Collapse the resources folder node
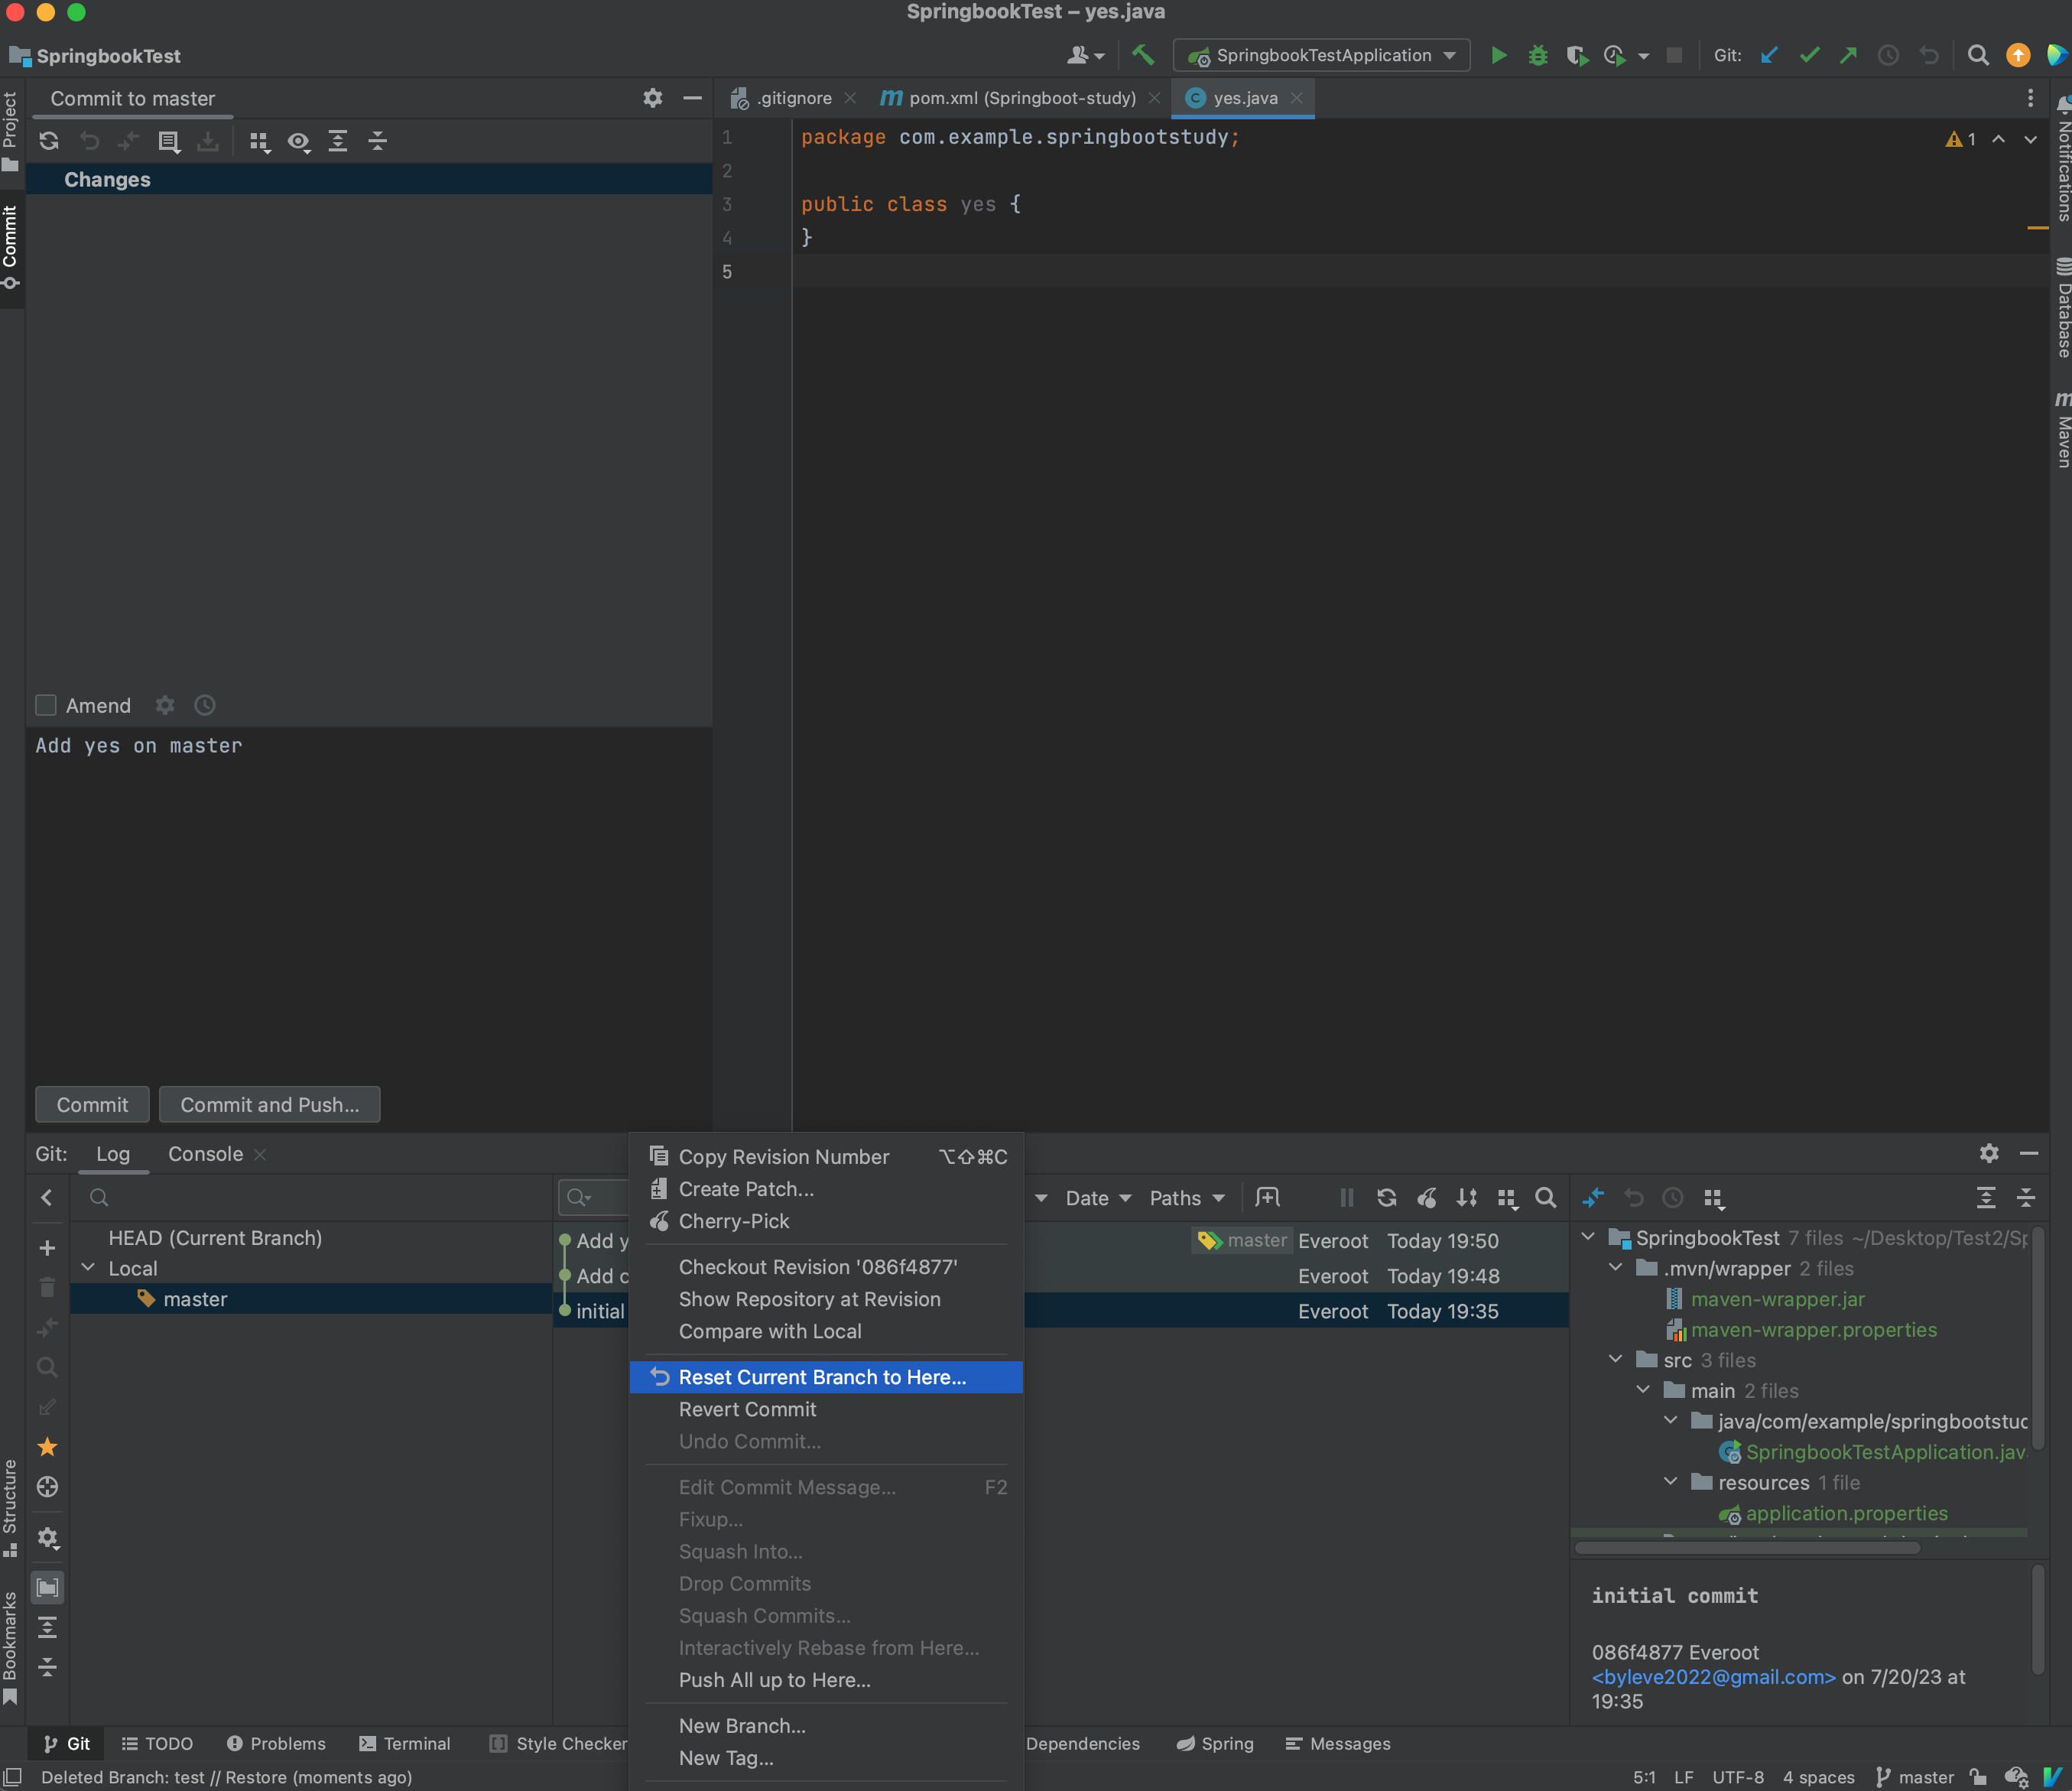The height and width of the screenshot is (1791, 2072). pos(1670,1481)
